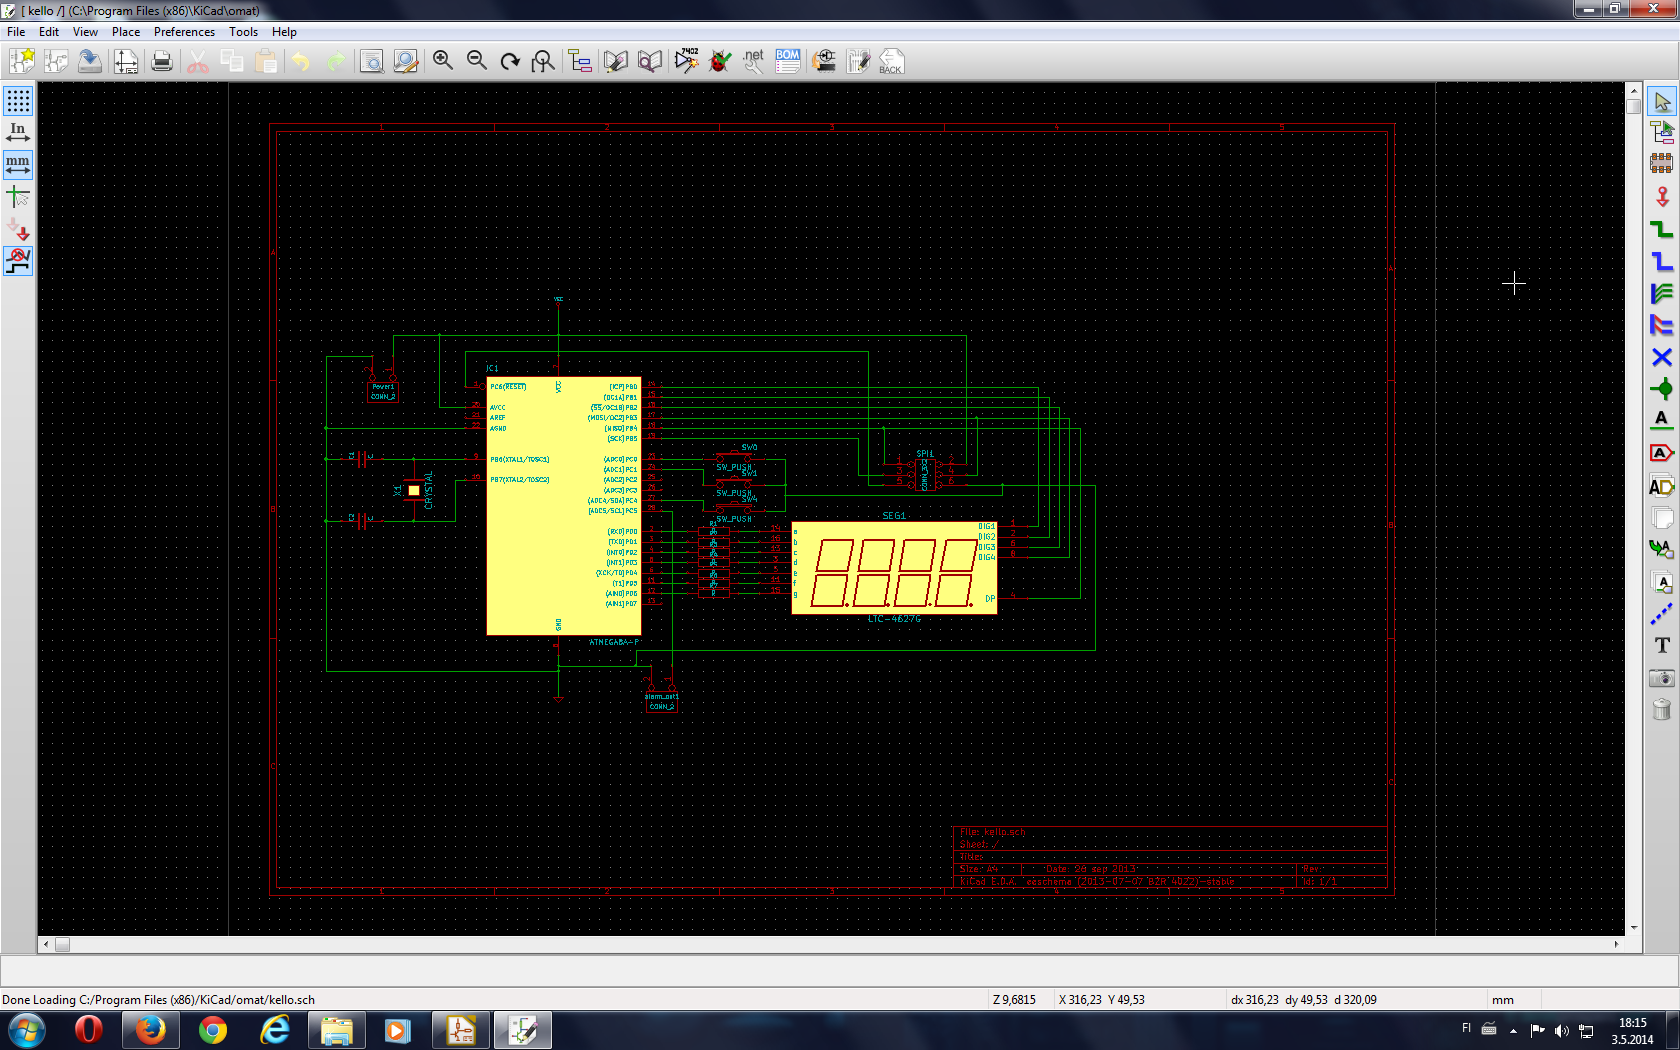Switch units to inches

pyautogui.click(x=18, y=132)
